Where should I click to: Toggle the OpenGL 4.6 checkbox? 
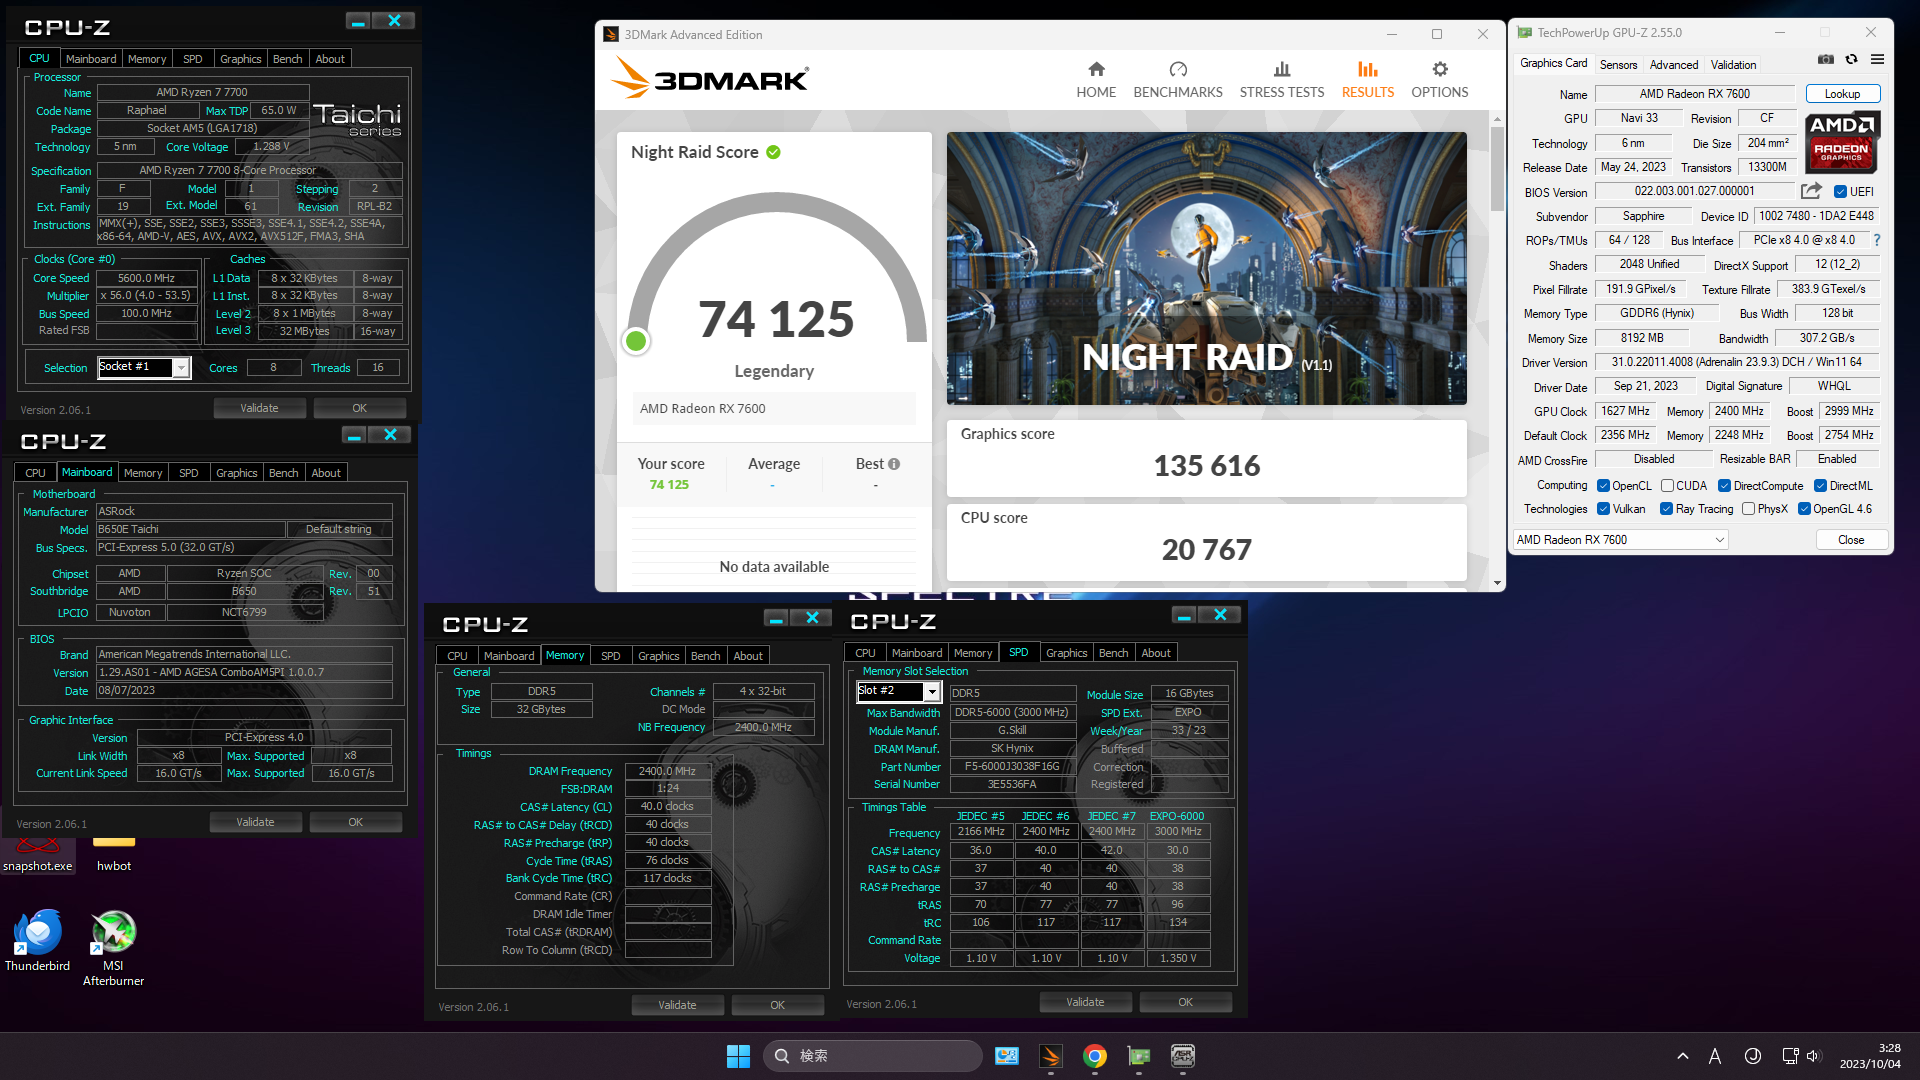[1804, 509]
